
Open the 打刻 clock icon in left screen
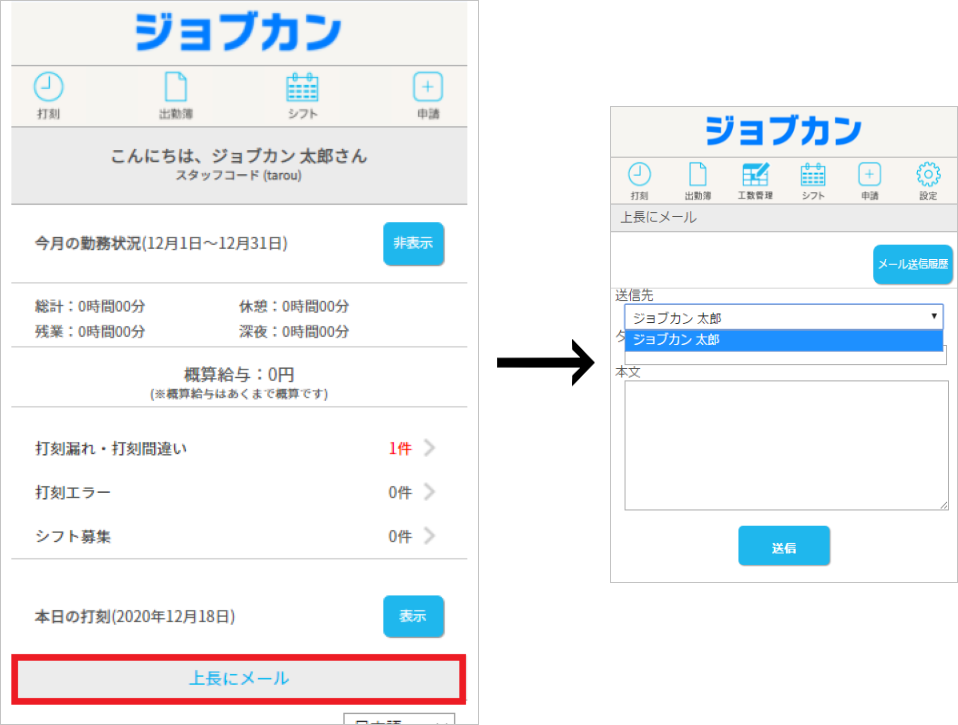coord(48,87)
